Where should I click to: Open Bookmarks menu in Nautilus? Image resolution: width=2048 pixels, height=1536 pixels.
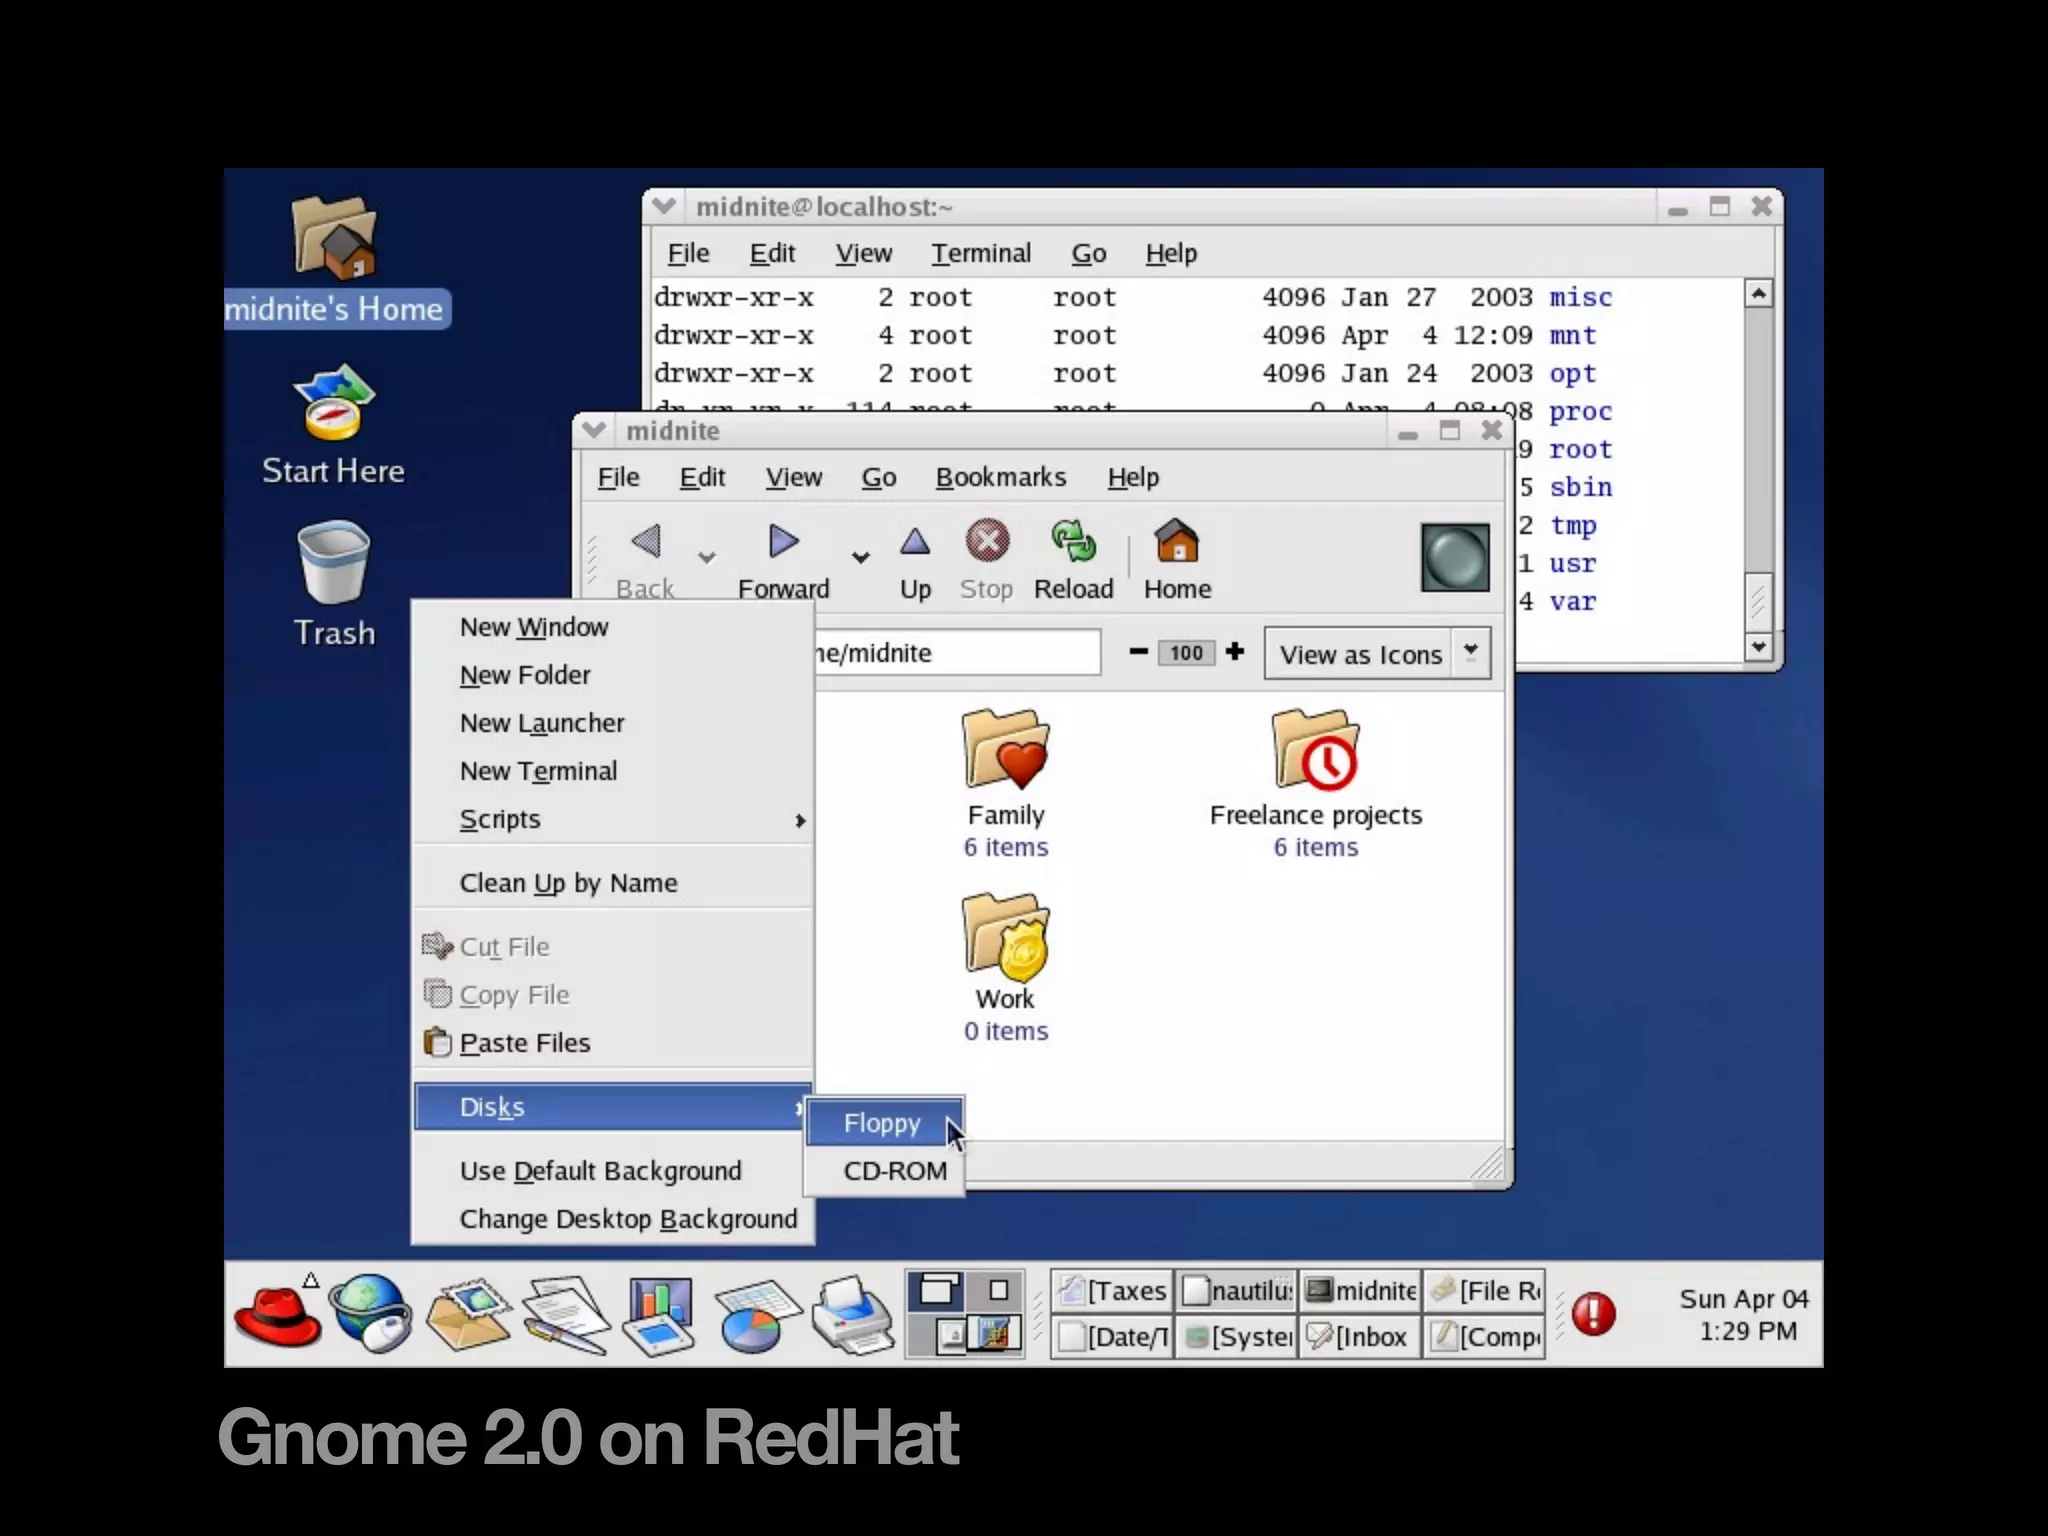[x=1001, y=478]
